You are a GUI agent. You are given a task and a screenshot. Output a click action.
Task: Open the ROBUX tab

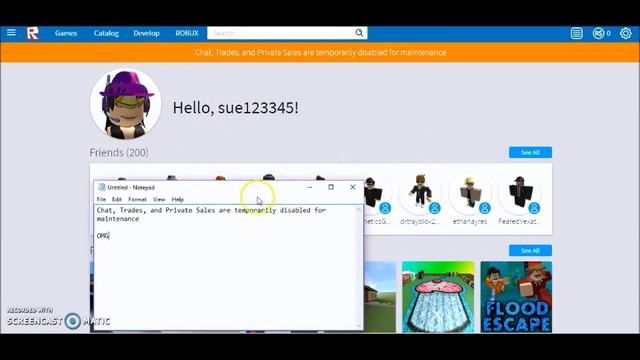click(187, 33)
